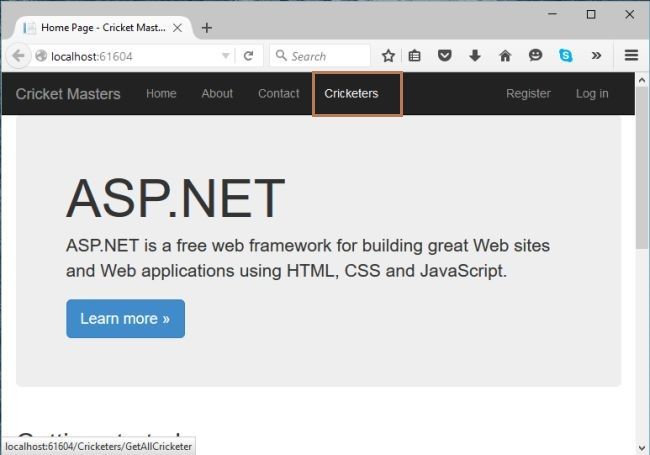Image resolution: width=650 pixels, height=455 pixels.
Task: Open the Cricketers nav link
Action: [x=352, y=94]
